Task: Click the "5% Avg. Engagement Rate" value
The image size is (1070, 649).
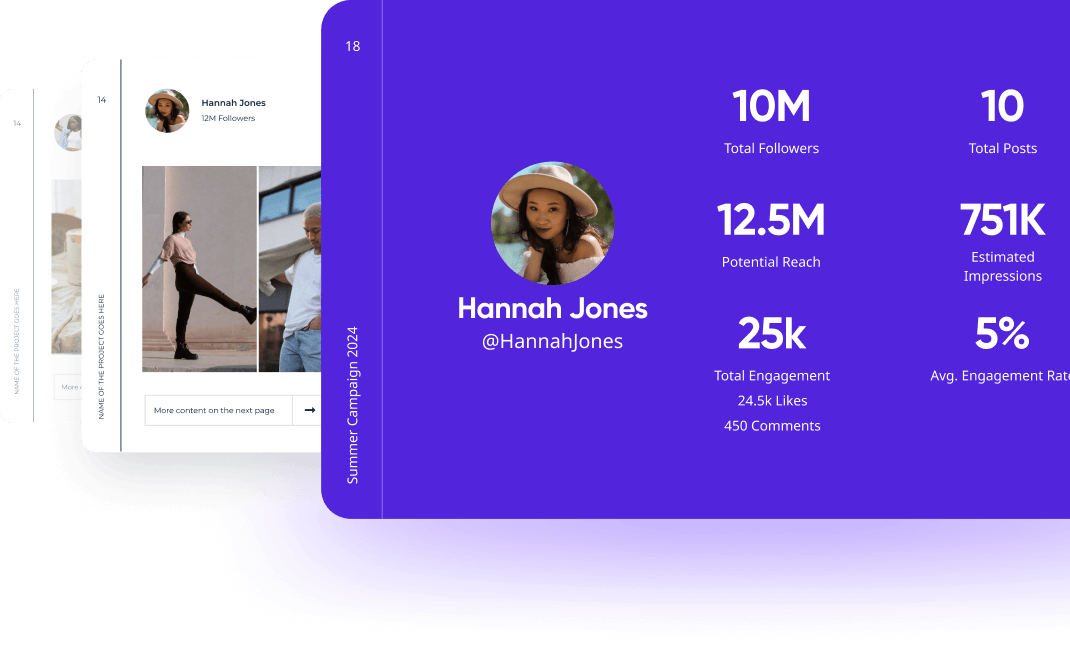Action: (1000, 348)
